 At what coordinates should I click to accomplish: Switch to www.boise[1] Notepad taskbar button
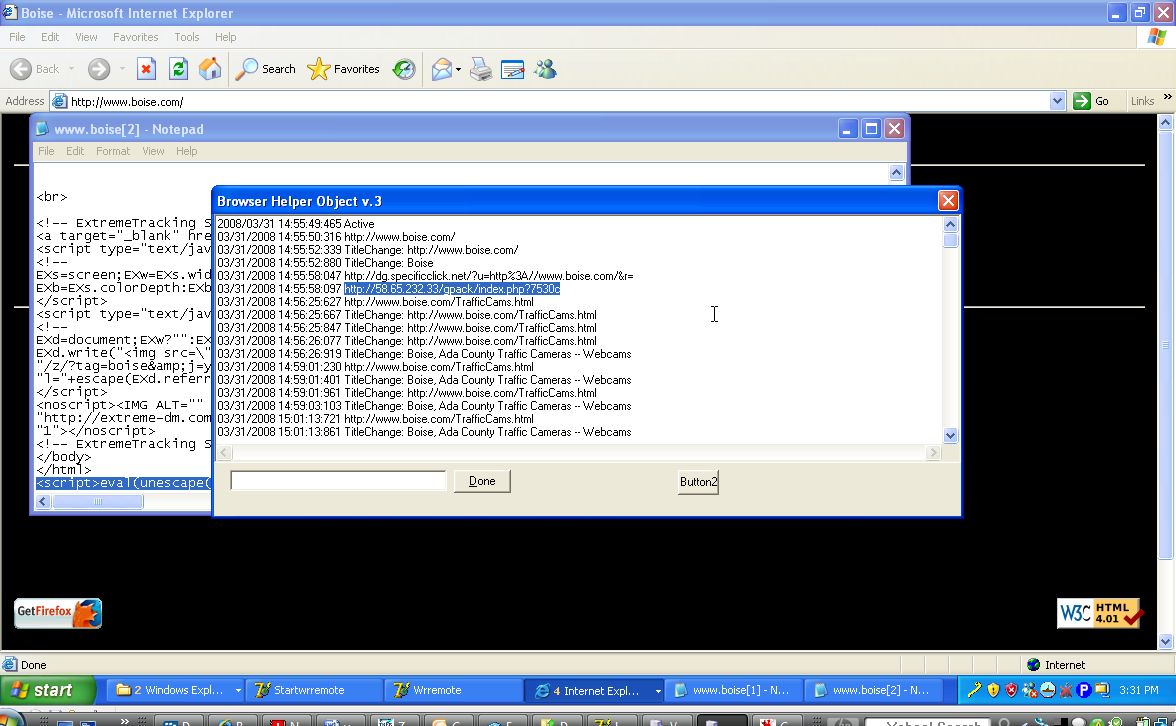coord(734,690)
